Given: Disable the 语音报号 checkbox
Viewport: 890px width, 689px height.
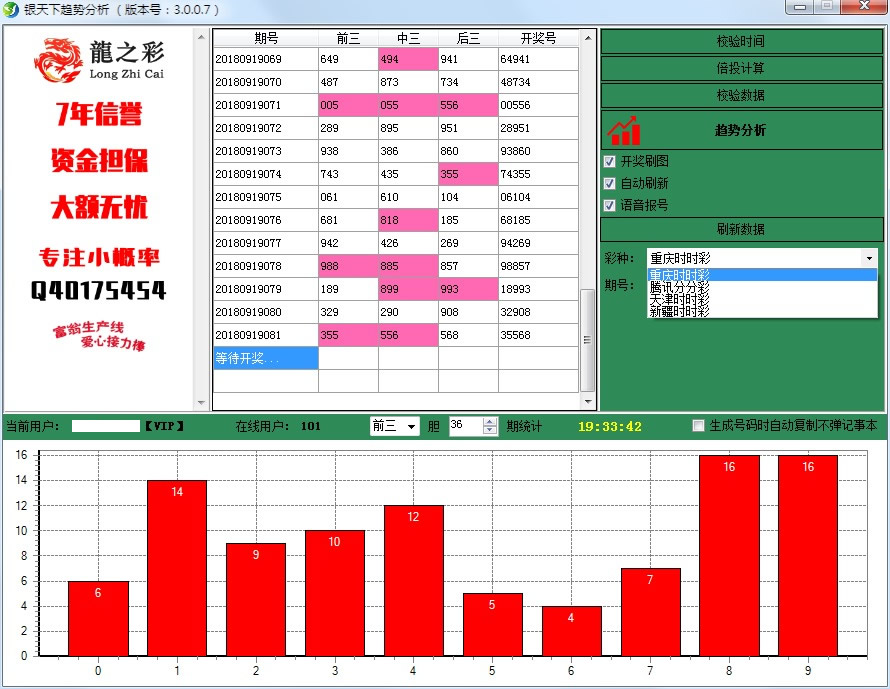Looking at the screenshot, I should [609, 205].
